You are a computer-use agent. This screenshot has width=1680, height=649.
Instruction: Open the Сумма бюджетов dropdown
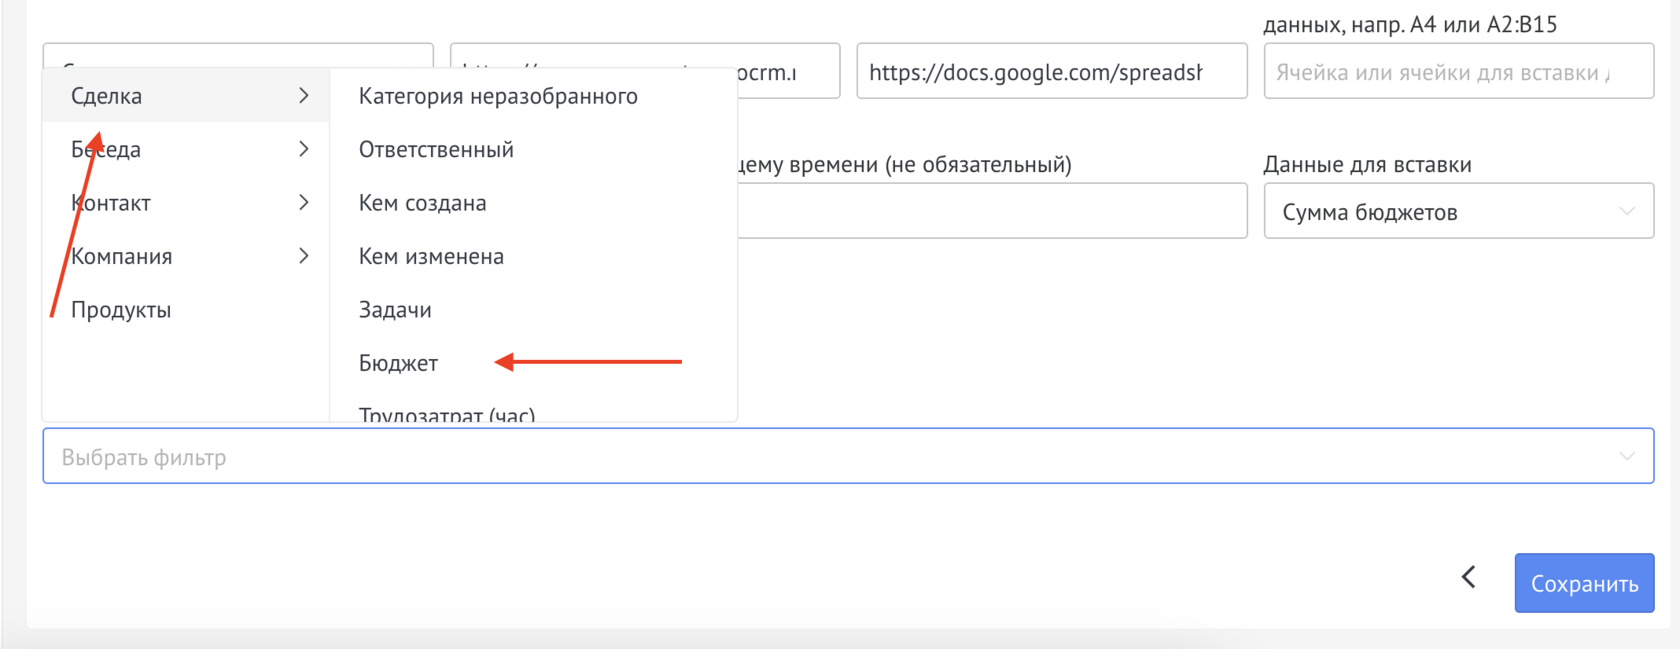pos(1457,211)
